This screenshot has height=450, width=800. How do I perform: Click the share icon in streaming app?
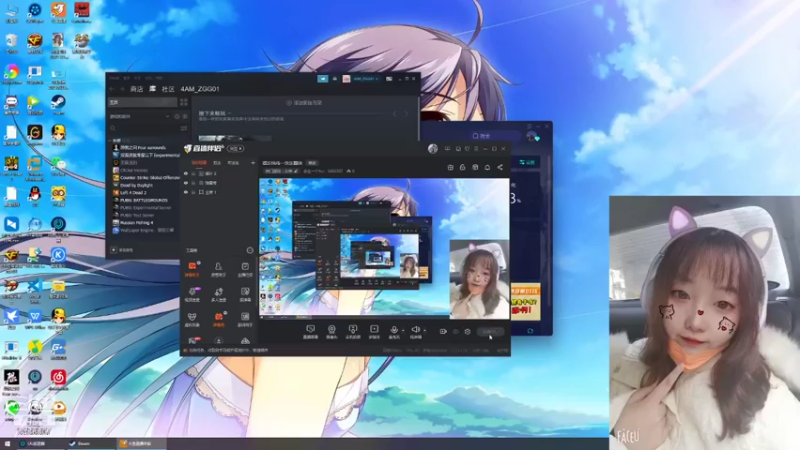coord(500,167)
